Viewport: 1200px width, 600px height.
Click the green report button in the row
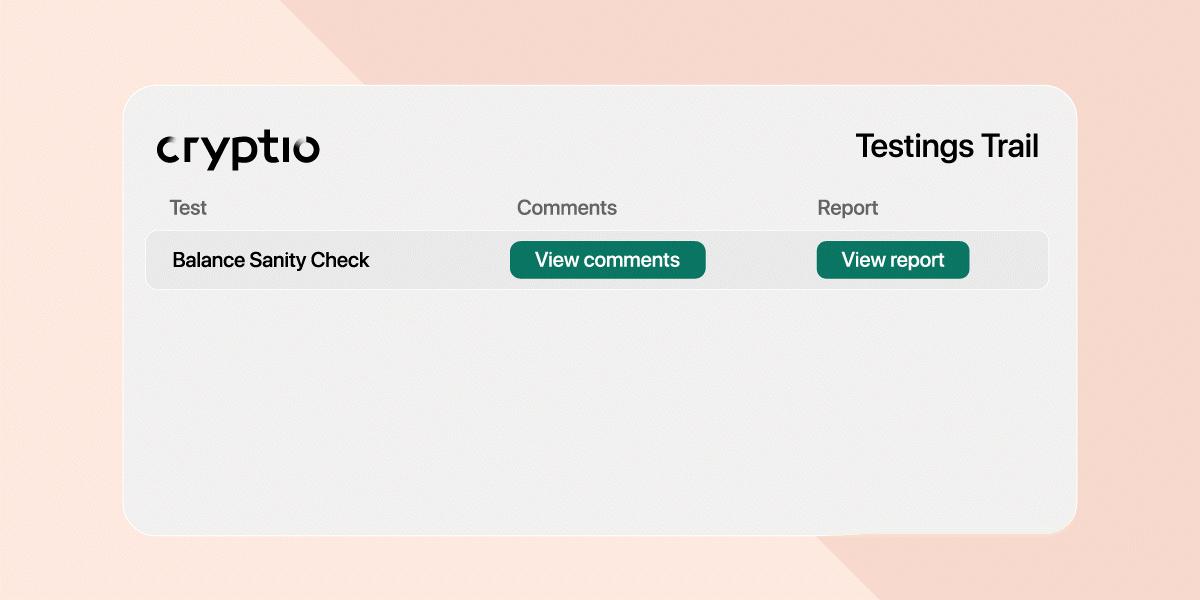(x=893, y=260)
